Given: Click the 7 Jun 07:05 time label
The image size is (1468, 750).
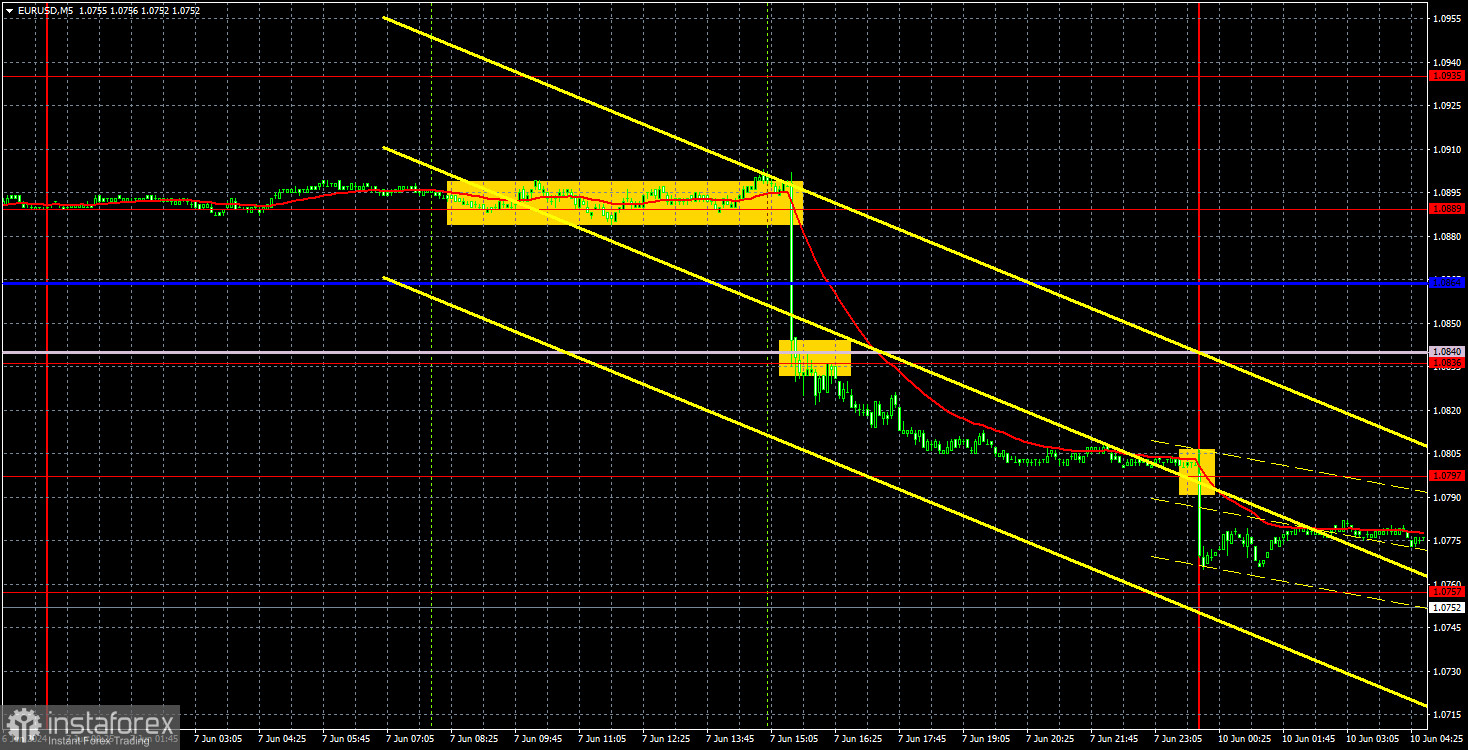Looking at the screenshot, I should [x=409, y=739].
